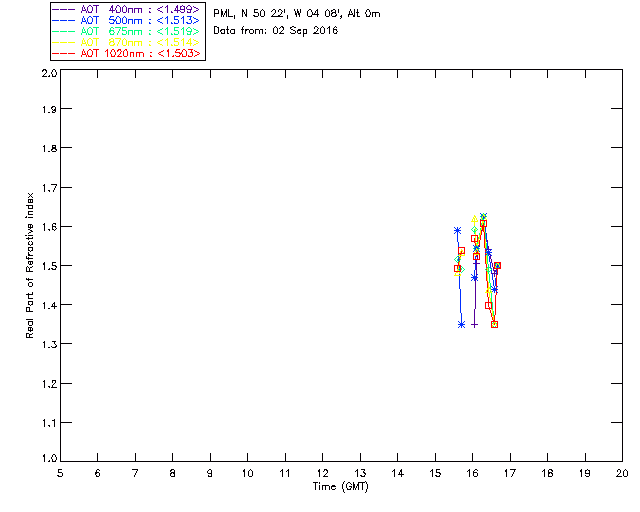640x512 pixels.
Task: Click the x-axis tick label 15
Action: coord(435,473)
